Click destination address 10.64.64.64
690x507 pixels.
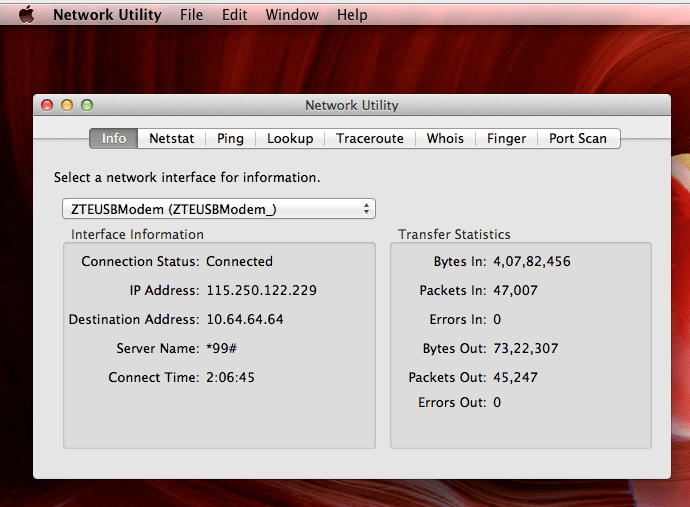click(245, 320)
